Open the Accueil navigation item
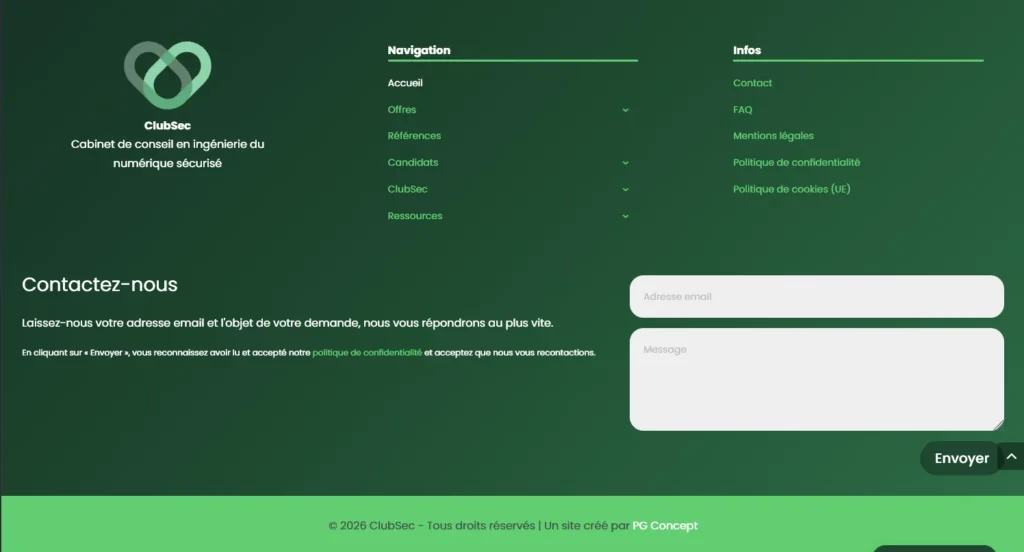Screen dimensions: 1024x552 coord(405,83)
